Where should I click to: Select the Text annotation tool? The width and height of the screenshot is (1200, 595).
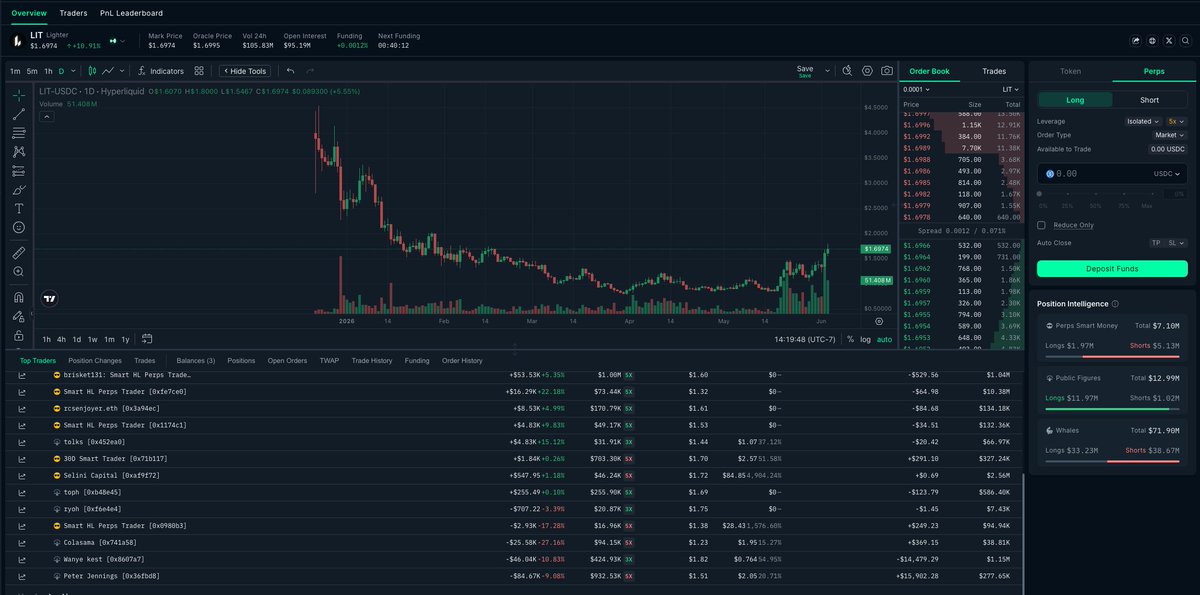[x=19, y=209]
